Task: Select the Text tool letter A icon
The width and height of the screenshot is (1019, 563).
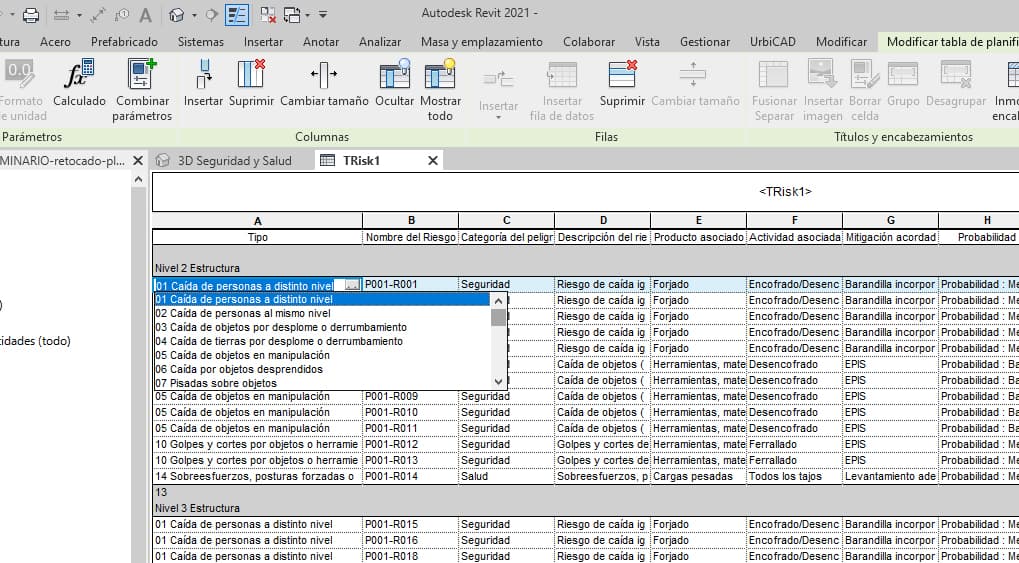Action: pyautogui.click(x=145, y=14)
